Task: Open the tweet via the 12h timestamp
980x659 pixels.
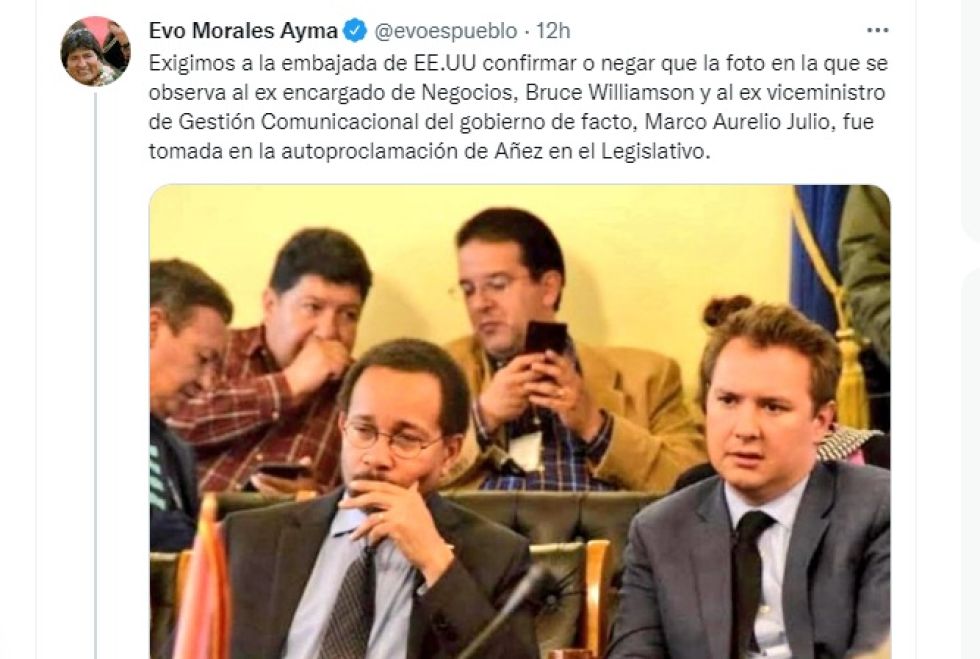Action: (x=553, y=31)
